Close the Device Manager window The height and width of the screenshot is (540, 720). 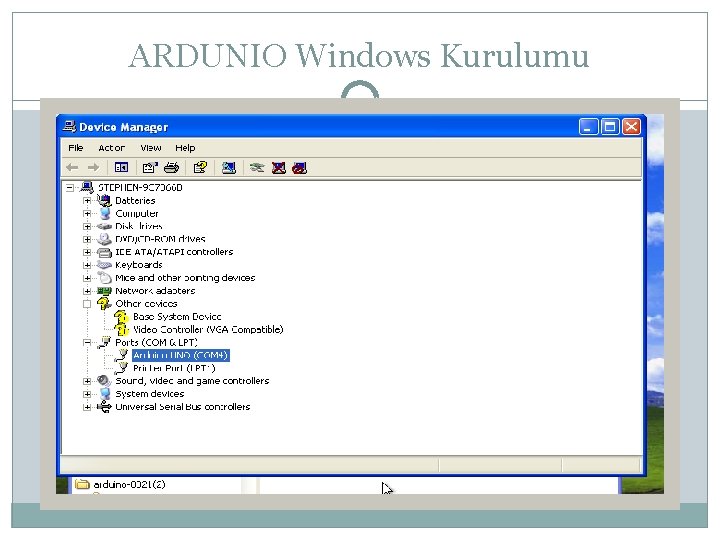click(x=631, y=126)
